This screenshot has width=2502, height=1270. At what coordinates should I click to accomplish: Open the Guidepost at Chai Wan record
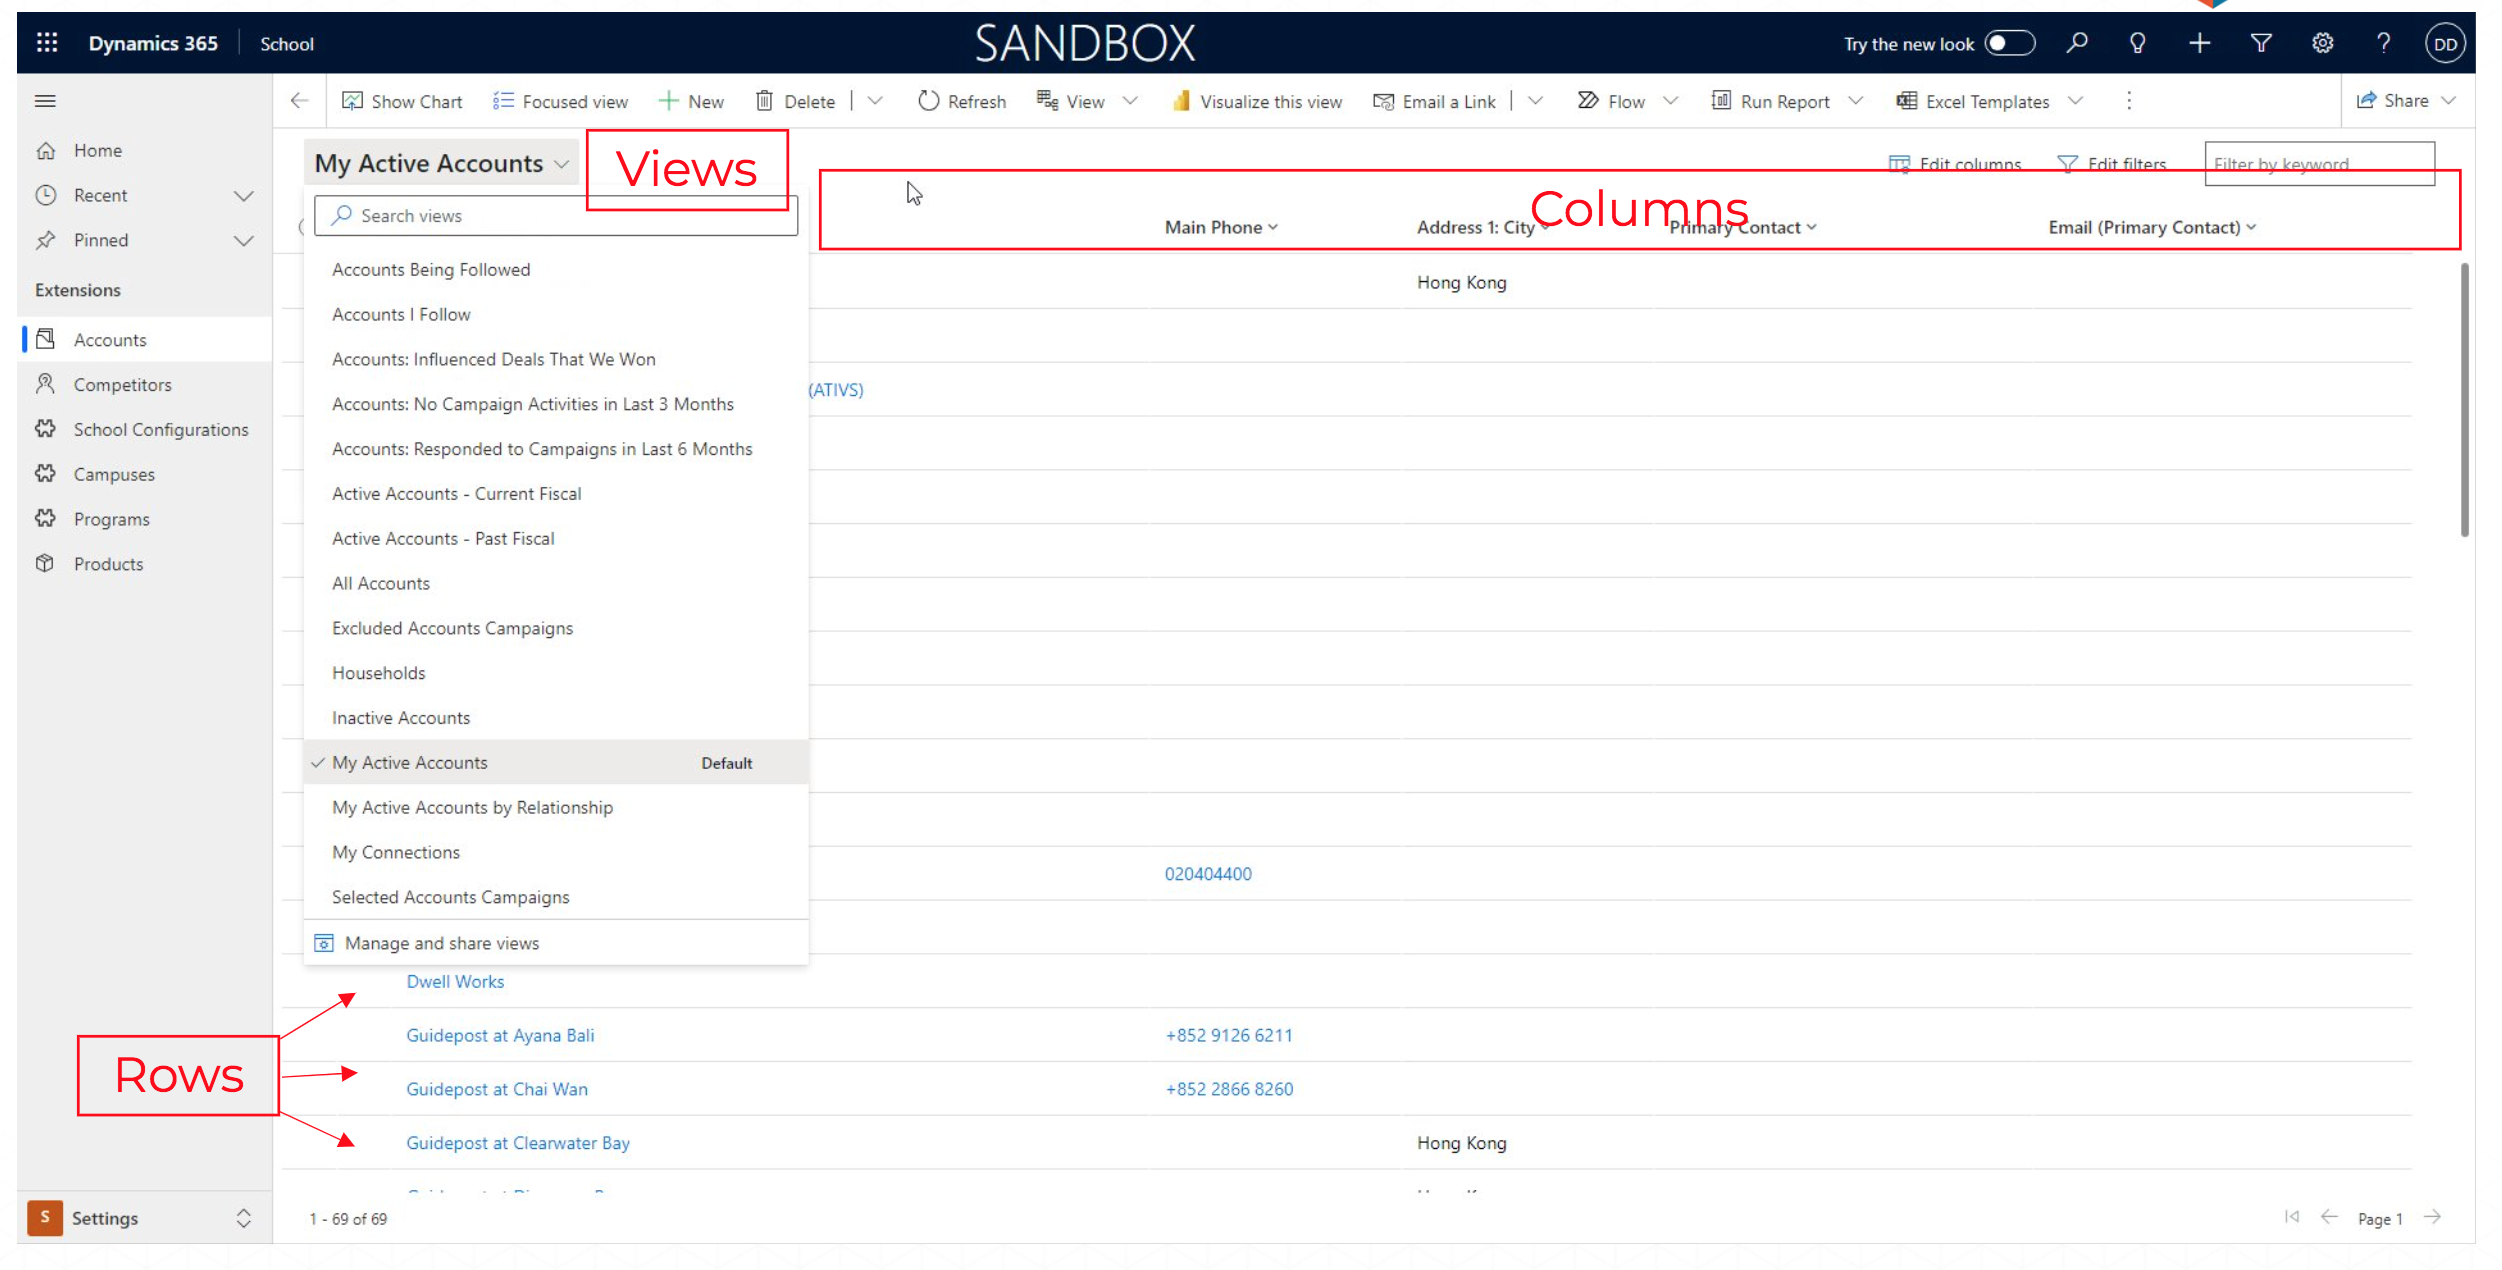click(x=496, y=1089)
